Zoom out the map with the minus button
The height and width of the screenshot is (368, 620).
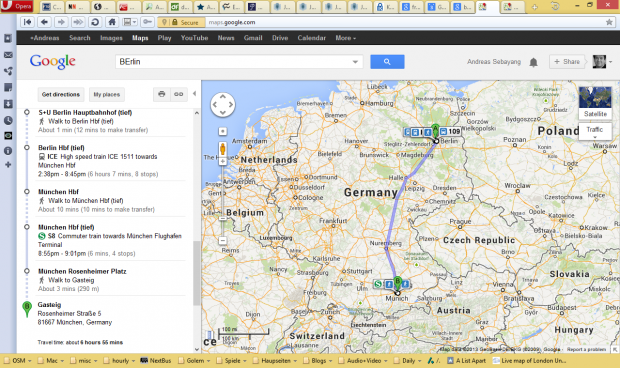[x=223, y=240]
